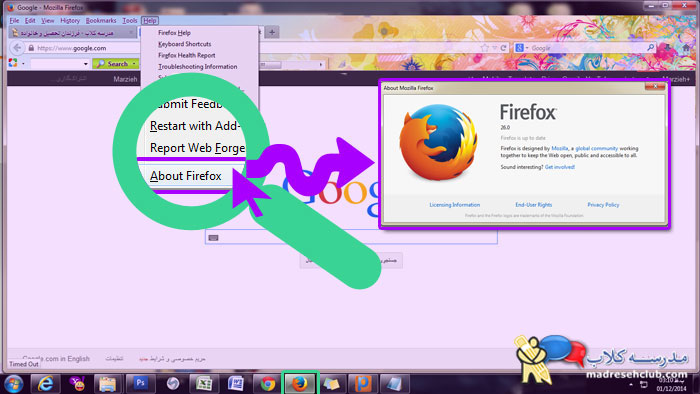Open the Bookmarks menu
This screenshot has height=394, width=700.
point(101,21)
